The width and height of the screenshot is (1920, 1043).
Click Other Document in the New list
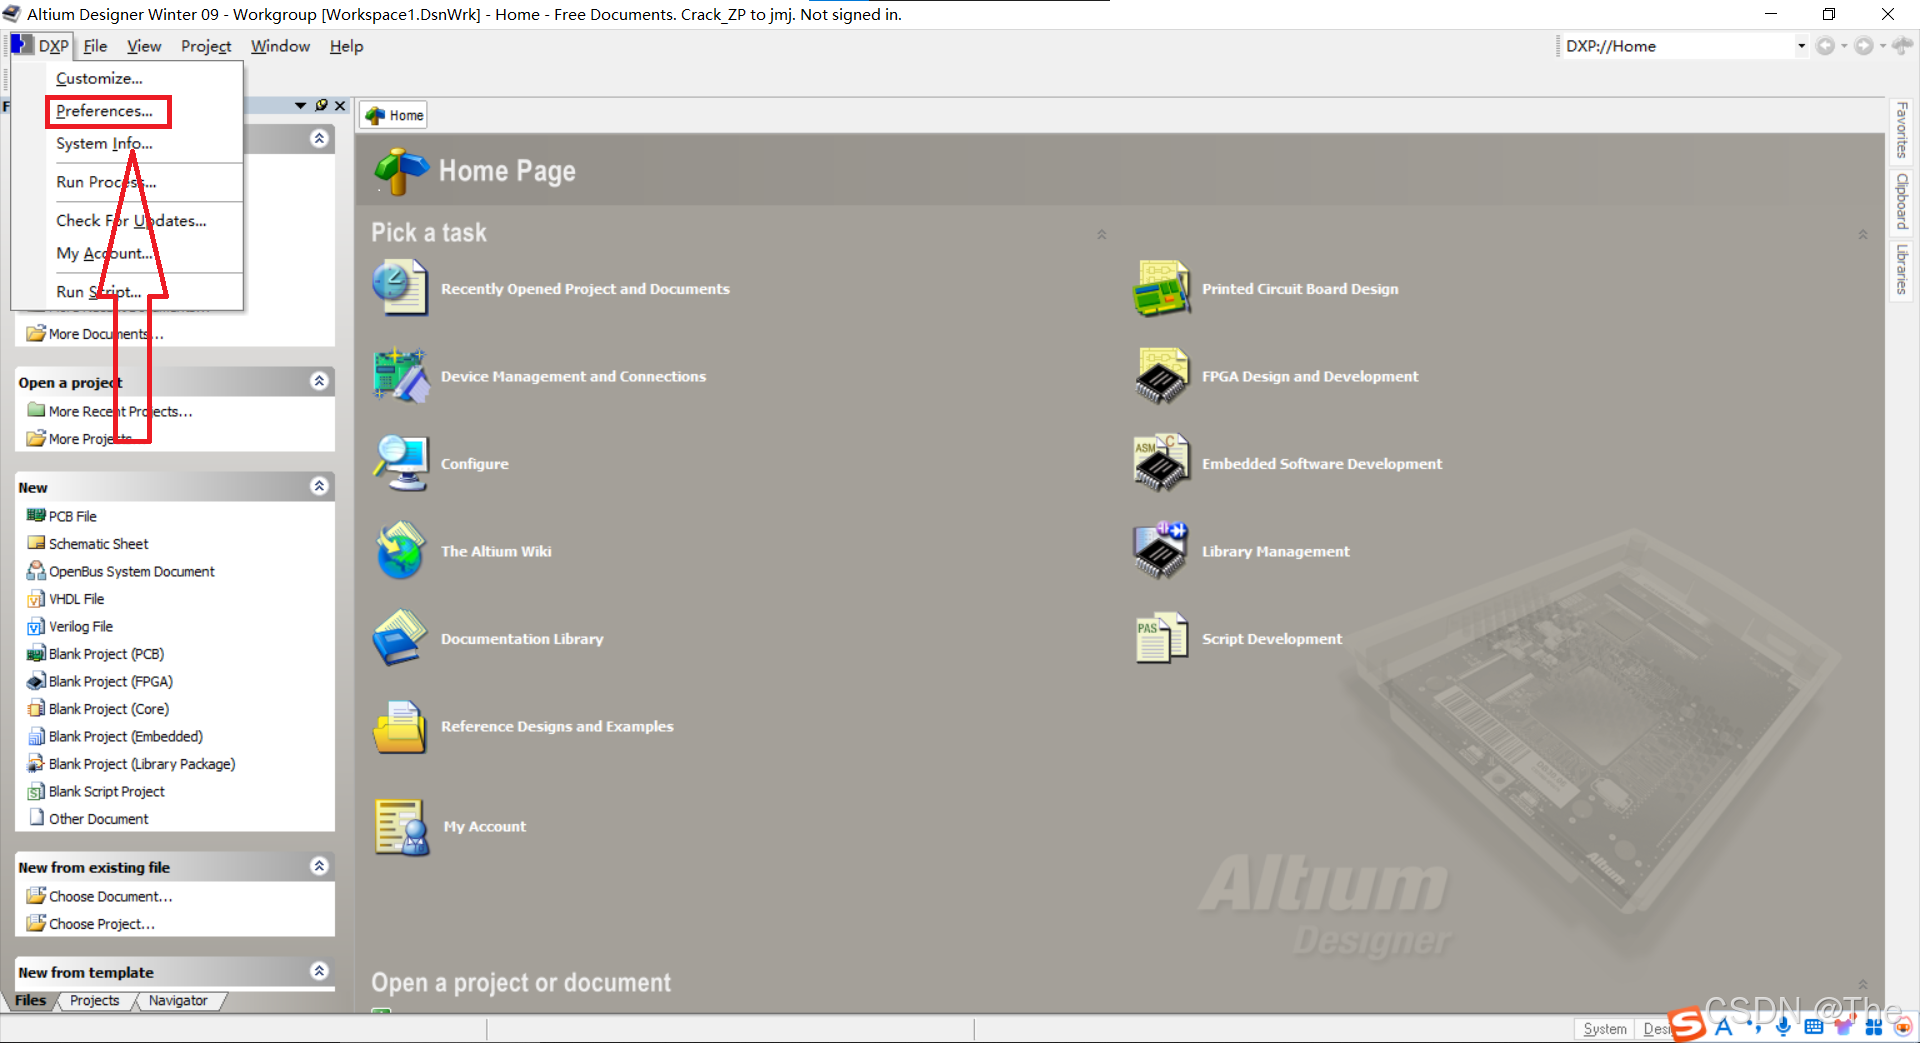(98, 819)
